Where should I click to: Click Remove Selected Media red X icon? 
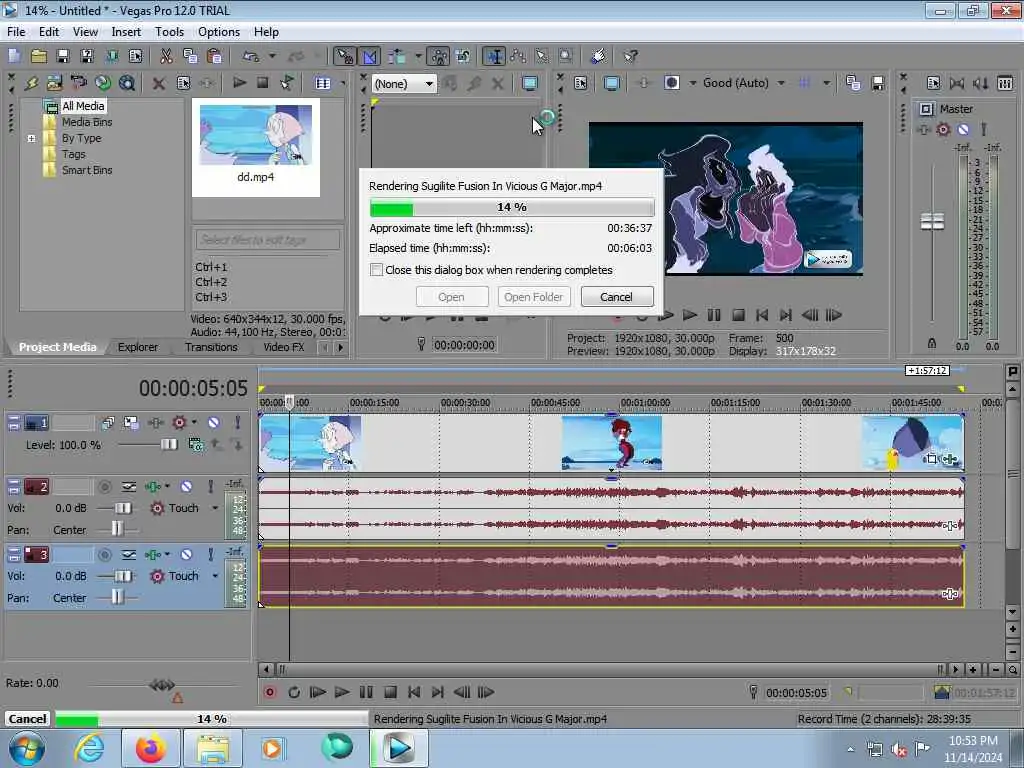coord(159,83)
